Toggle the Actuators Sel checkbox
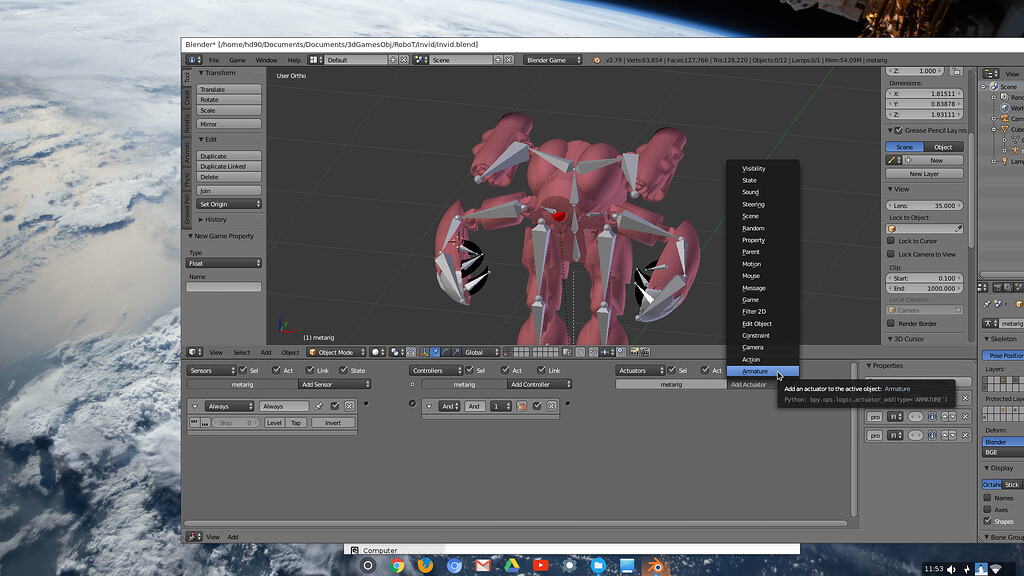The width and height of the screenshot is (1024, 576). [671, 370]
